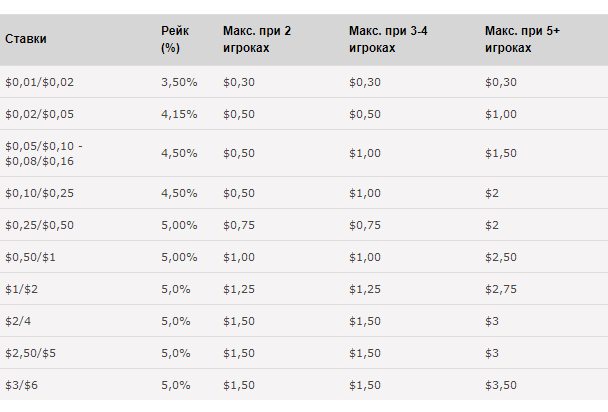Screen dimensions: 608x412
Task: Click the $0,05/$0,10 - $0,08/$0,16 stakes cell
Action: [x=44, y=153]
